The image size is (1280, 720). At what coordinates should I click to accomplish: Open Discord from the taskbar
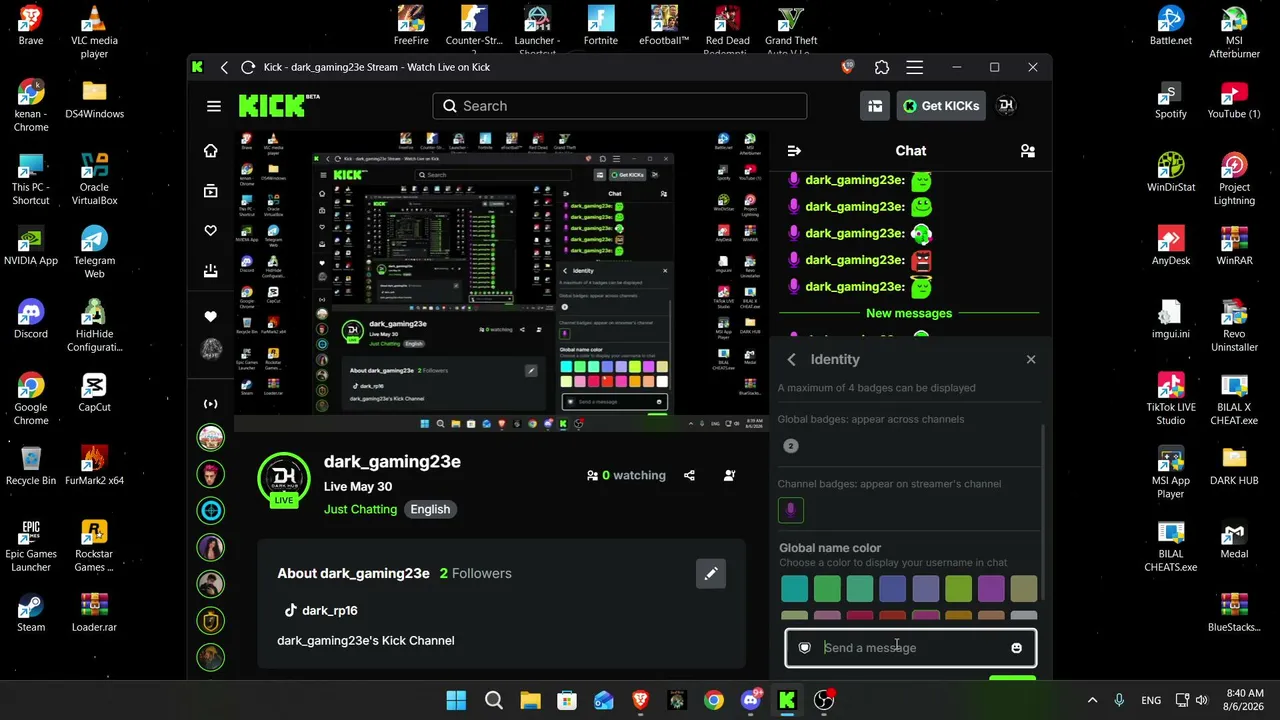pos(750,700)
